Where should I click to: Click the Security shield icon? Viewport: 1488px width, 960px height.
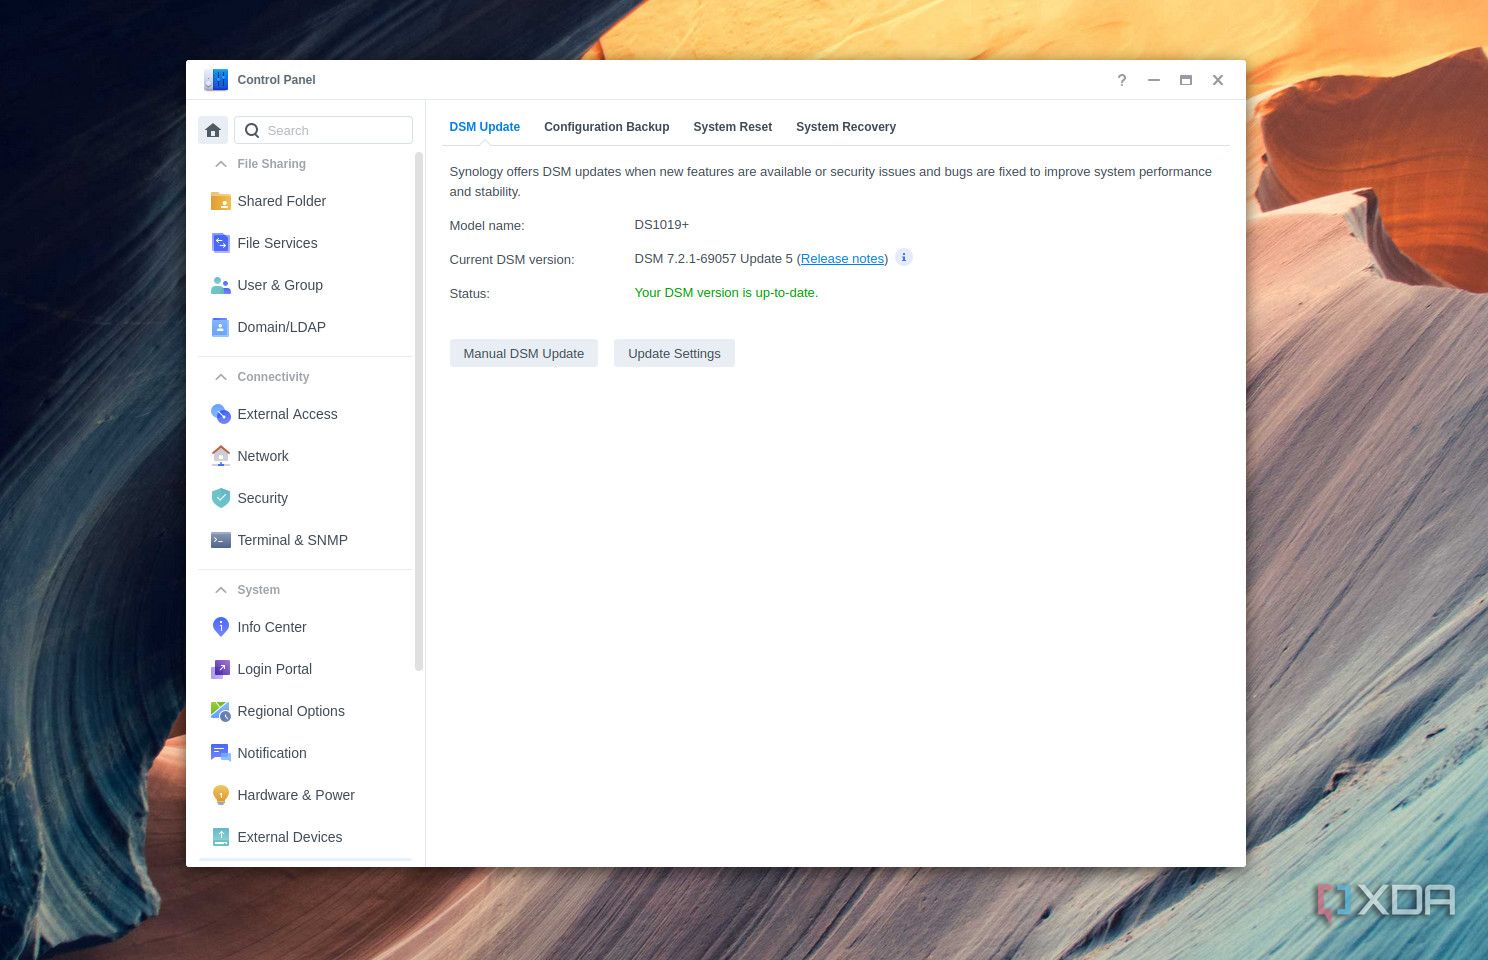(221, 498)
